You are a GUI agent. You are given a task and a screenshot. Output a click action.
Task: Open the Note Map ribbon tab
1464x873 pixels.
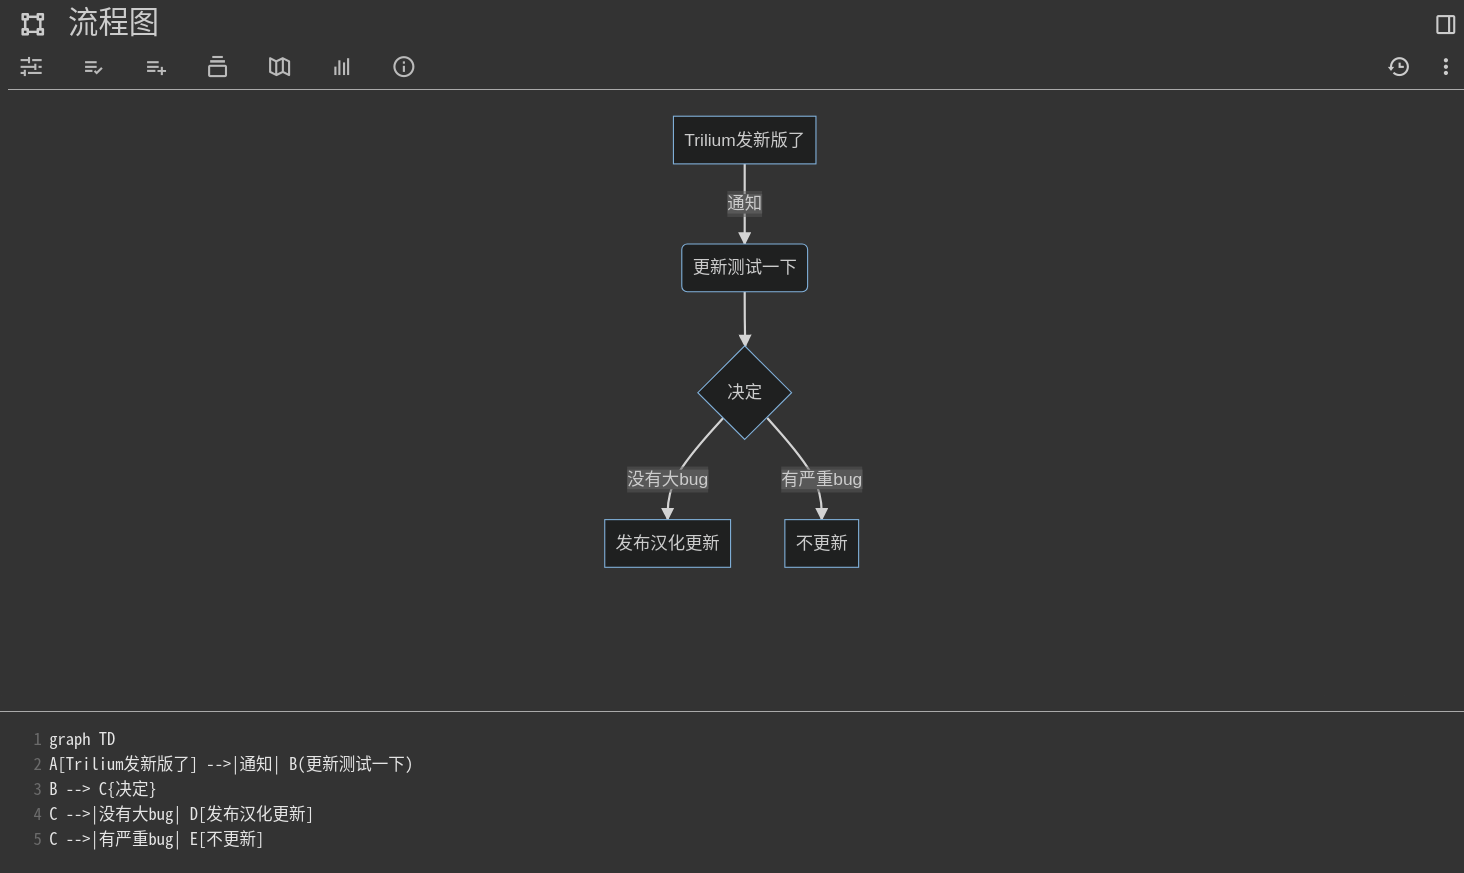pyautogui.click(x=279, y=67)
